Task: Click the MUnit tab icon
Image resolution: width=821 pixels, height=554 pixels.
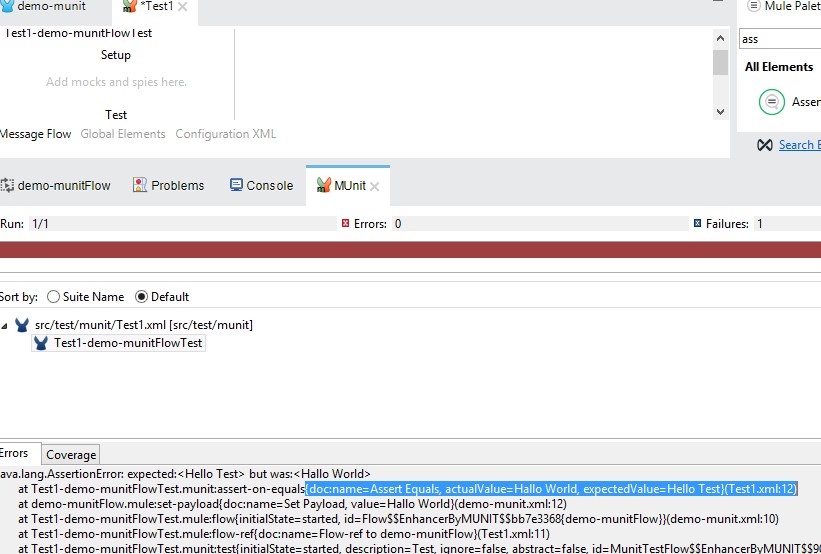Action: point(324,185)
